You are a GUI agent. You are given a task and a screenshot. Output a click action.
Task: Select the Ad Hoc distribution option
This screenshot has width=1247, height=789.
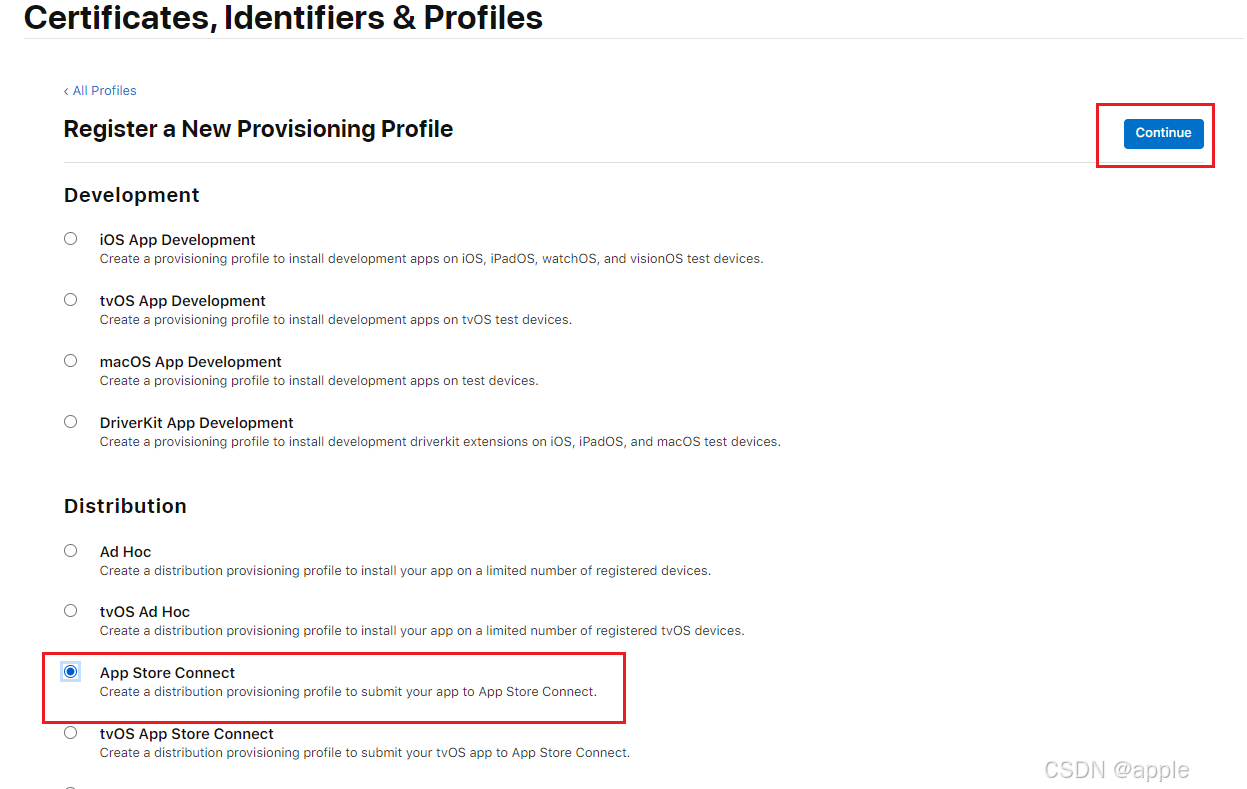[x=70, y=550]
